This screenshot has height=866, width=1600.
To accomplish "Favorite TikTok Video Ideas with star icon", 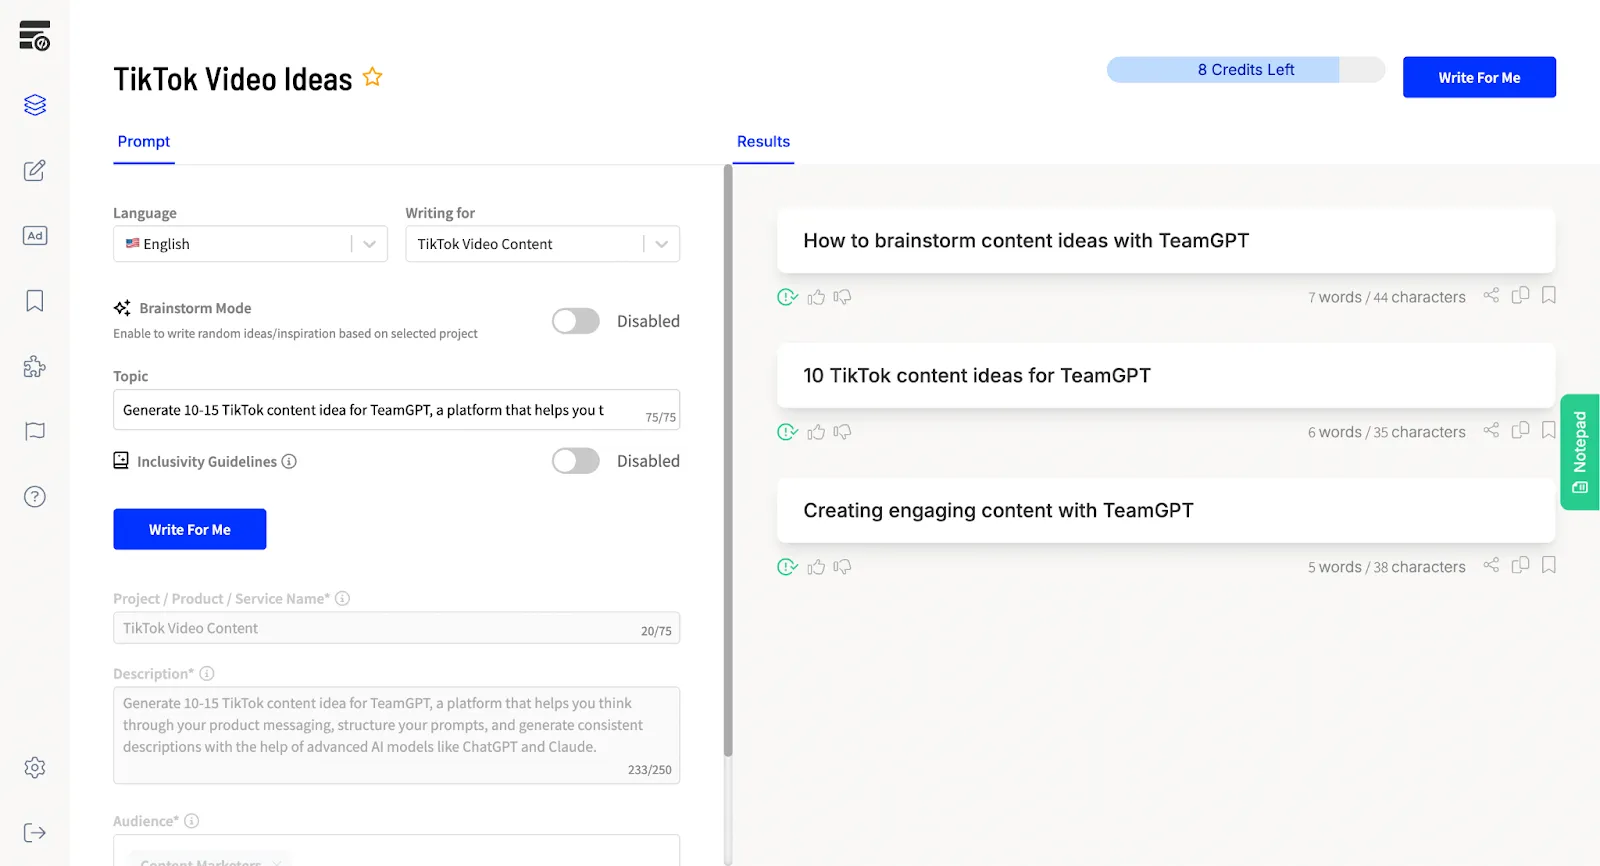I will 372,77.
